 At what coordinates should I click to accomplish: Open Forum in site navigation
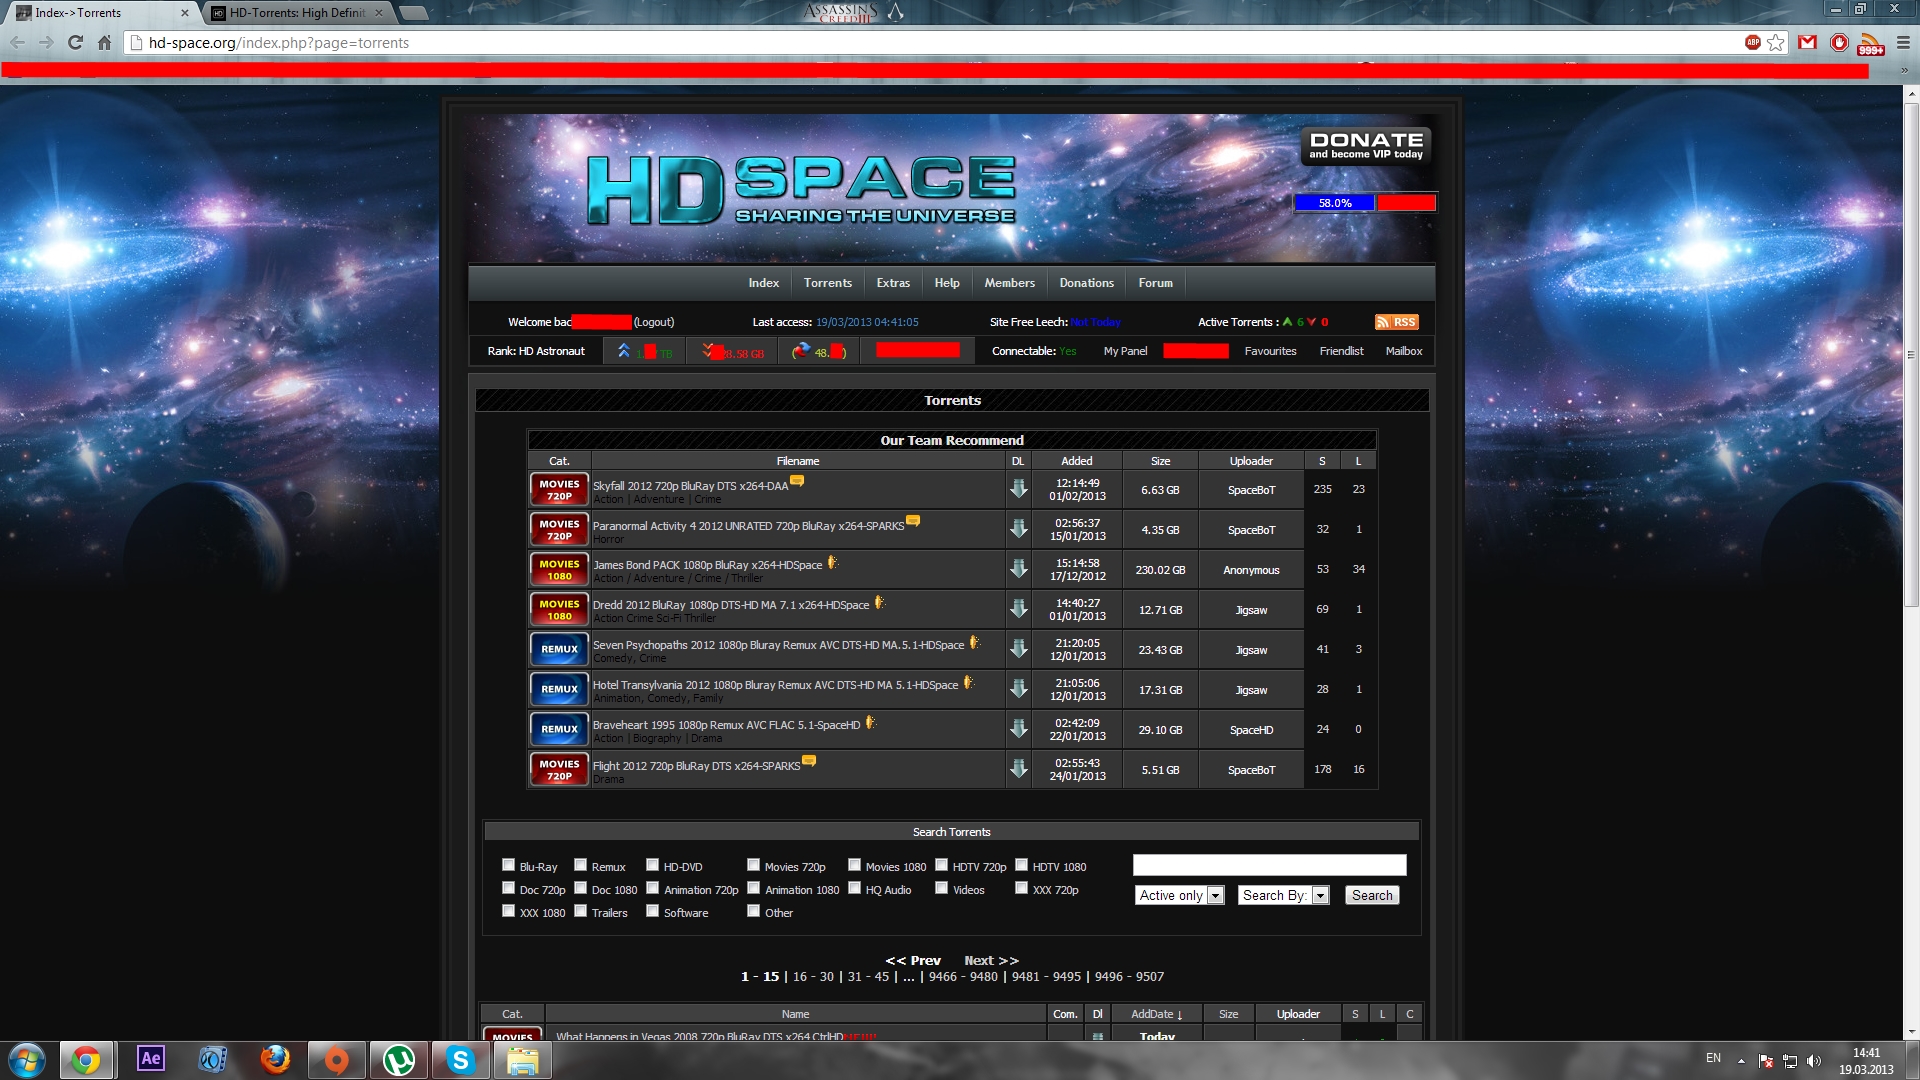coord(1155,283)
